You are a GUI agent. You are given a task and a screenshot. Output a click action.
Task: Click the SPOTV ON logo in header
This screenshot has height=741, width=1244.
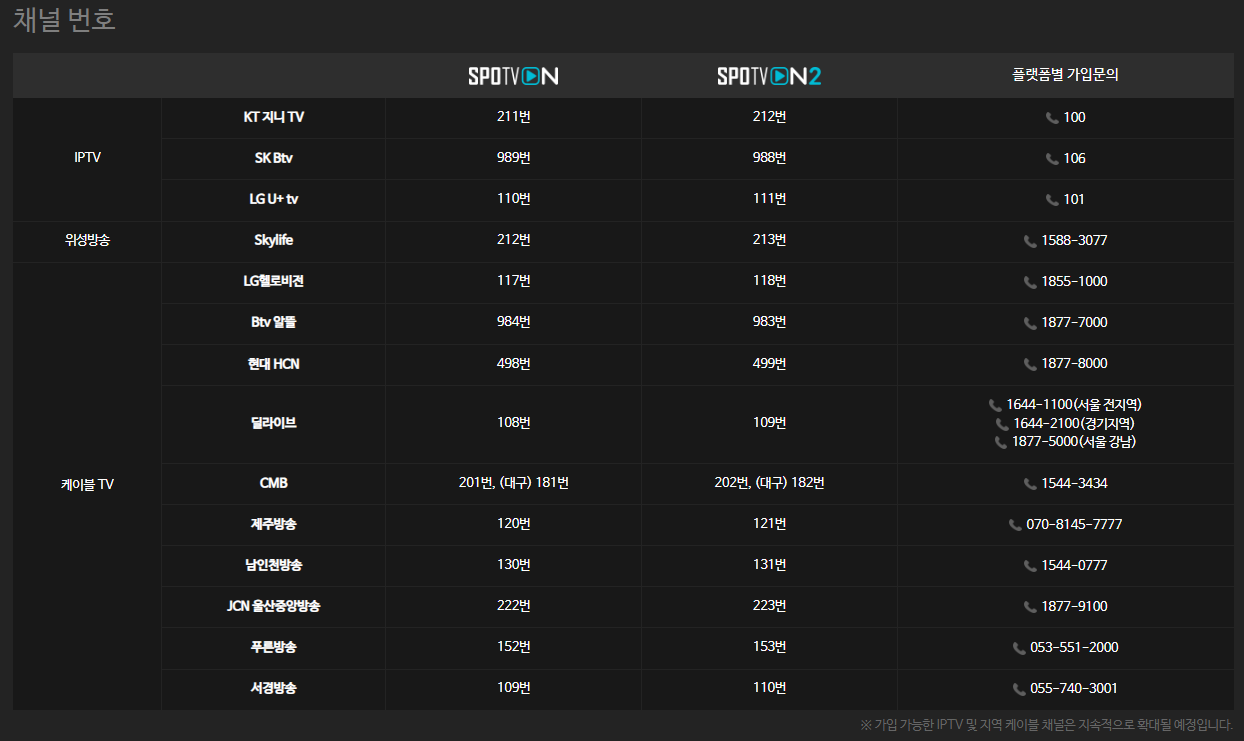513,76
